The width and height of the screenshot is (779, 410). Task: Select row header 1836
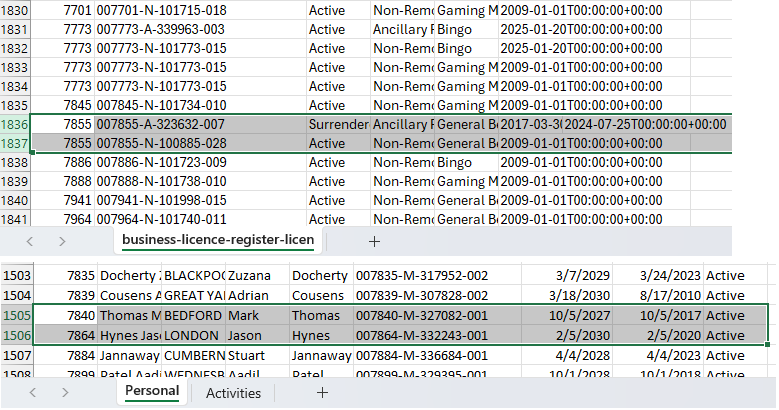(15, 125)
